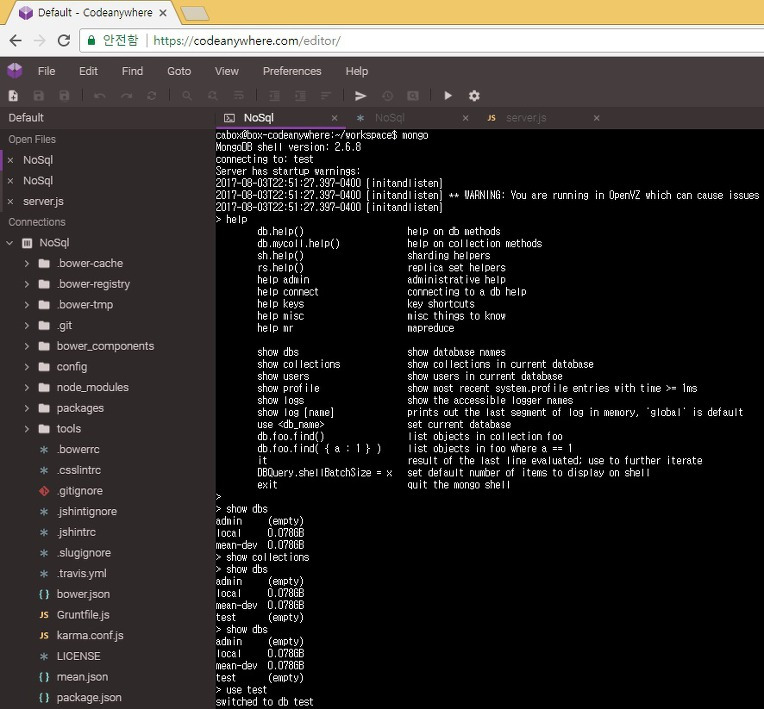Image resolution: width=764 pixels, height=709 pixels.
Task: Expand the node_modules folder
Action: tap(27, 388)
